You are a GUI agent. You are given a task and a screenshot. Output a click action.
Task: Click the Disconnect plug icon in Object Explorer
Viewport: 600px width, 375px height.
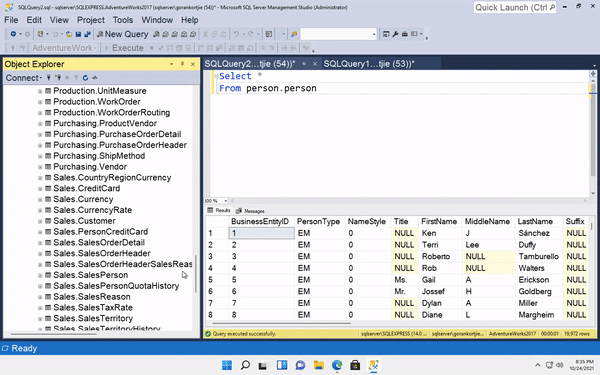click(58, 78)
